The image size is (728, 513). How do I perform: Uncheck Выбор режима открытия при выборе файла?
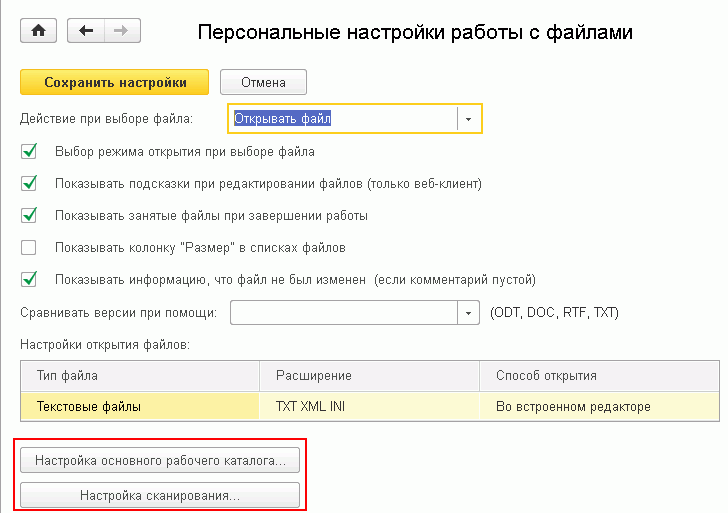coord(29,152)
